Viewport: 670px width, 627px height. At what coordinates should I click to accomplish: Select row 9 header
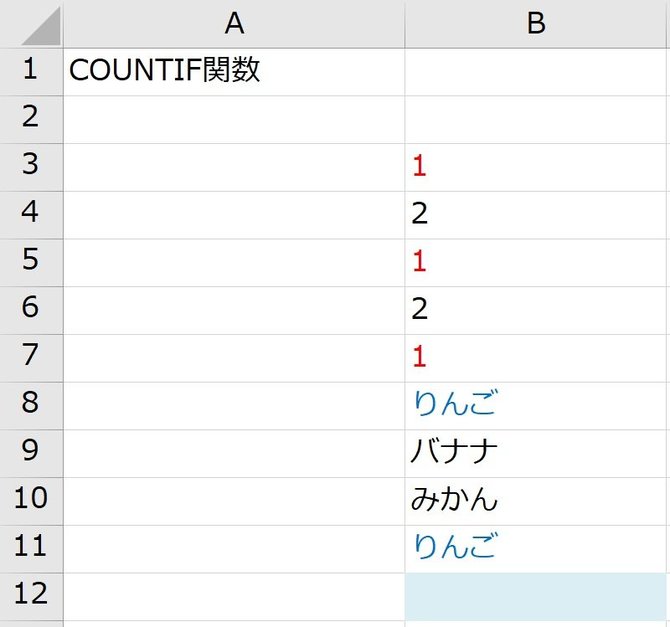click(x=31, y=454)
